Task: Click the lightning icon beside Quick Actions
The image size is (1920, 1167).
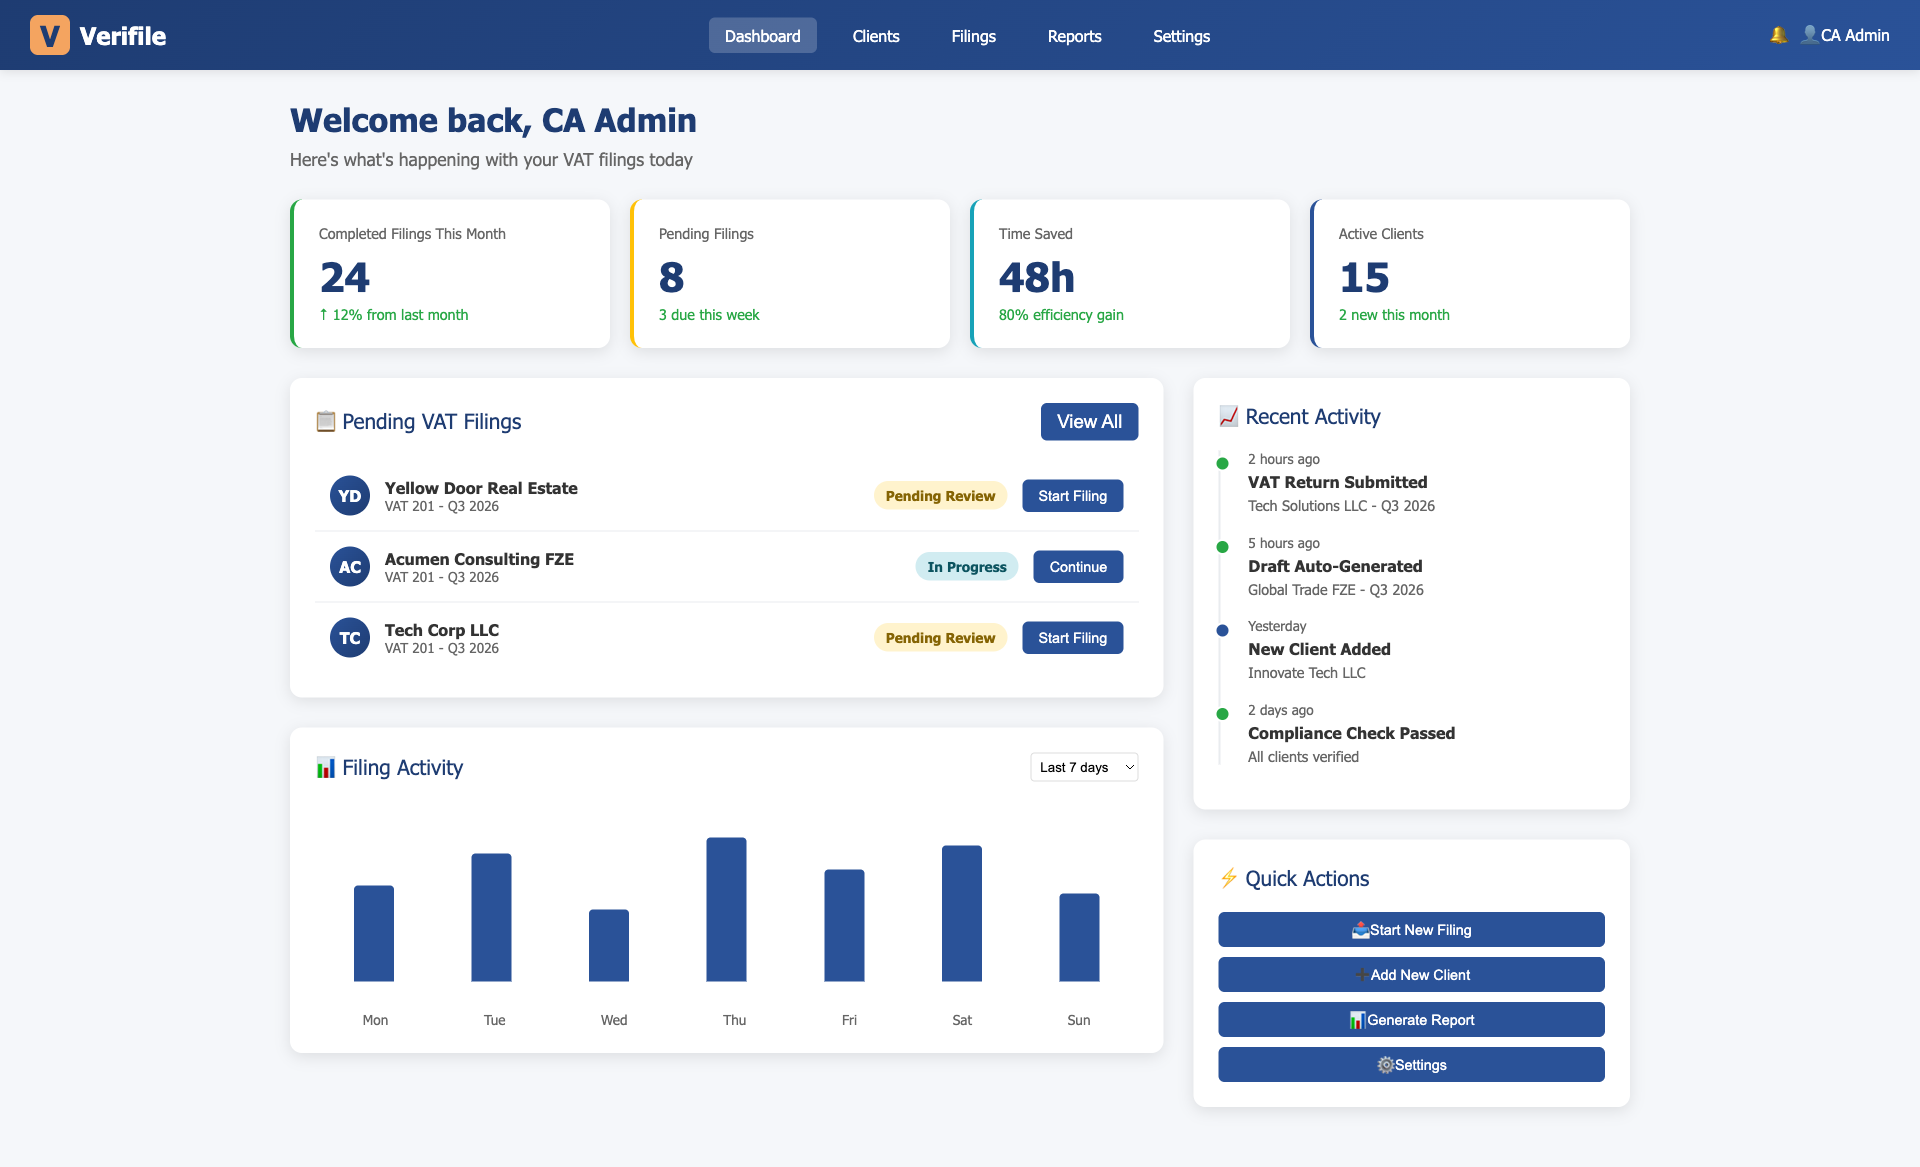Action: (x=1228, y=879)
